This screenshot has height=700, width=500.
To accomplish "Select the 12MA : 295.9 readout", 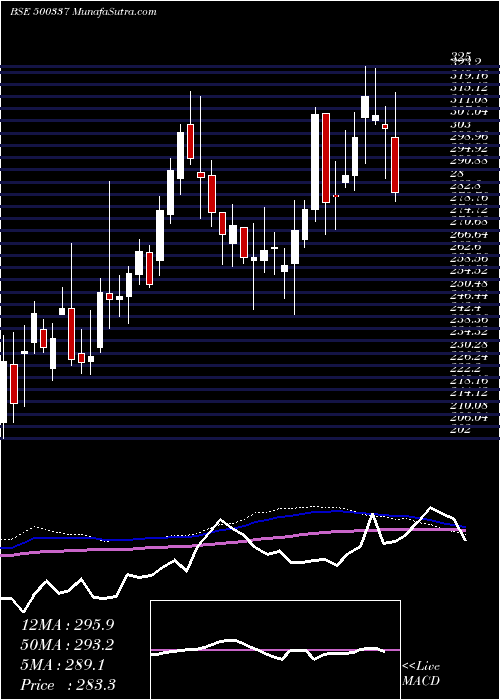I will (67, 625).
